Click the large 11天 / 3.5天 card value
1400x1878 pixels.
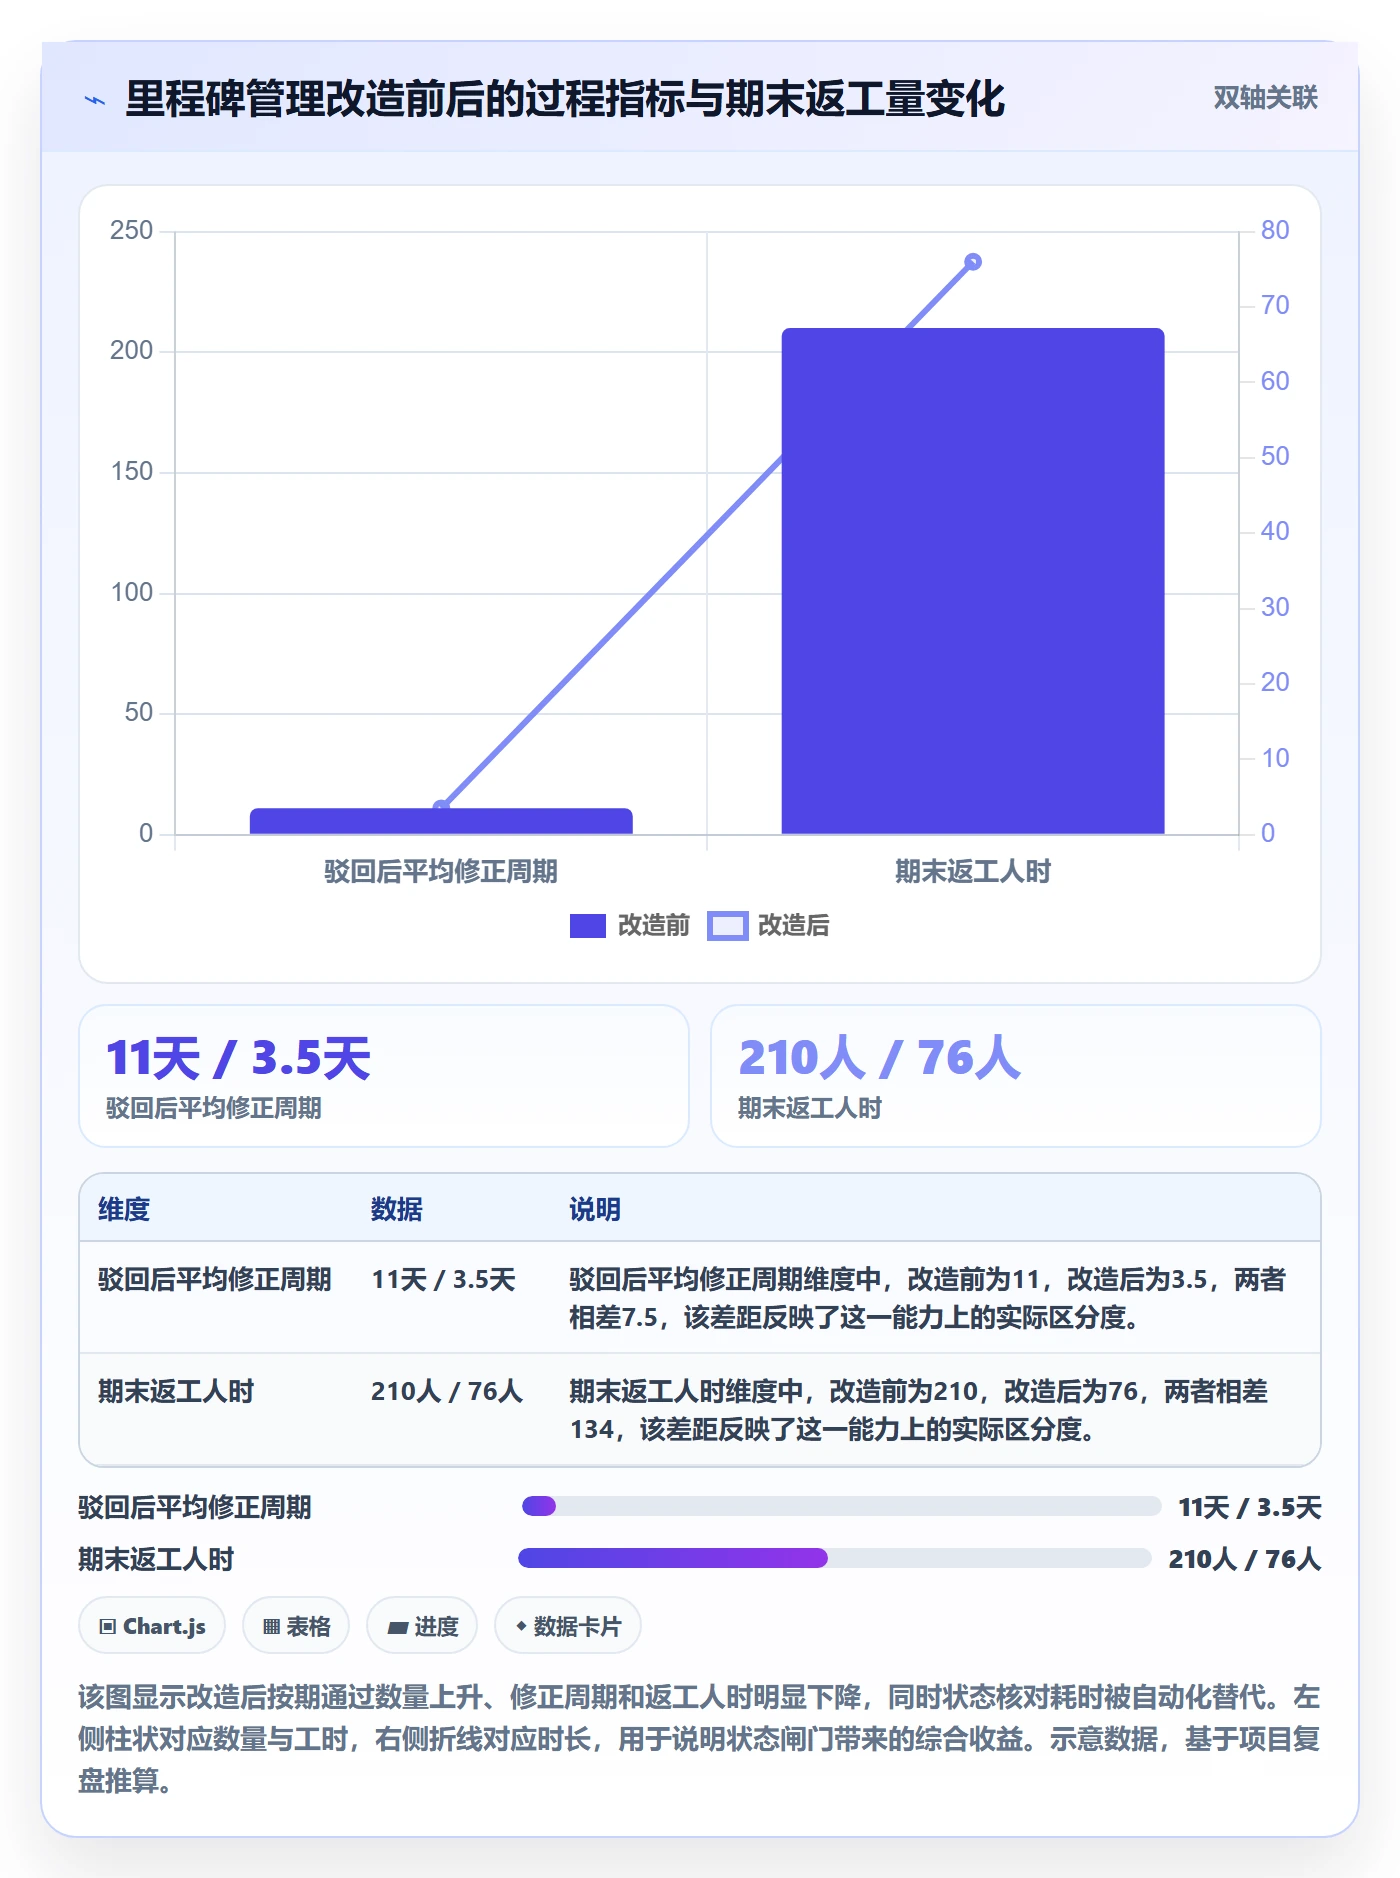click(238, 1058)
